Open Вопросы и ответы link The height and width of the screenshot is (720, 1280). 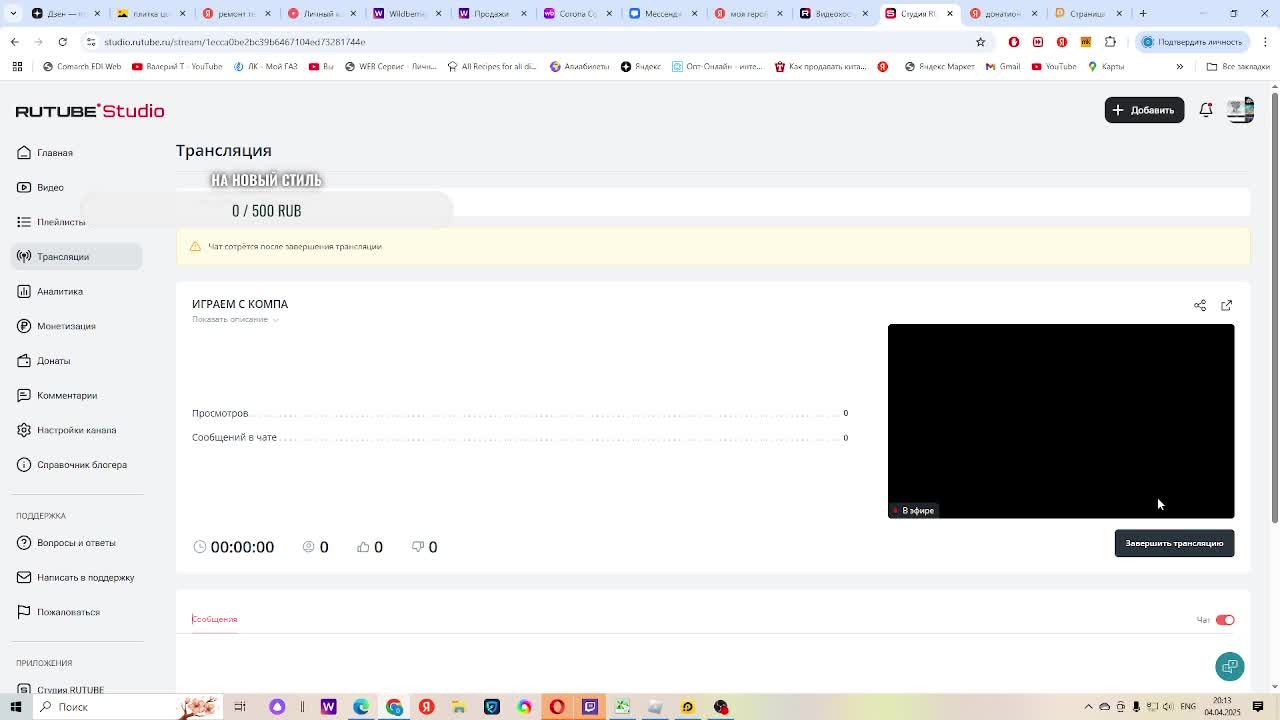[x=76, y=543]
